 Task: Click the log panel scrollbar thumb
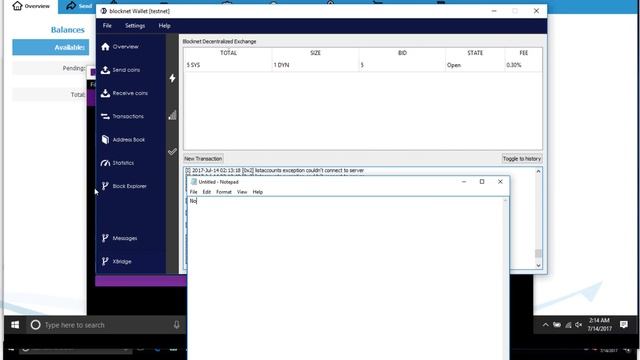[538, 253]
